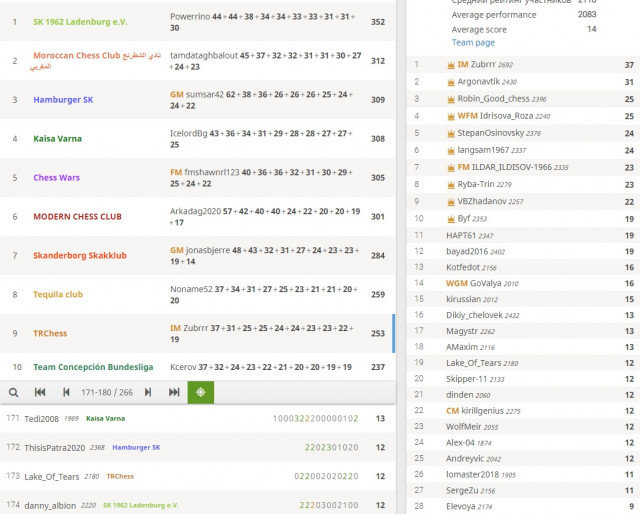Open Skanderborg Skakklub team
The width and height of the screenshot is (640, 514).
pos(80,255)
